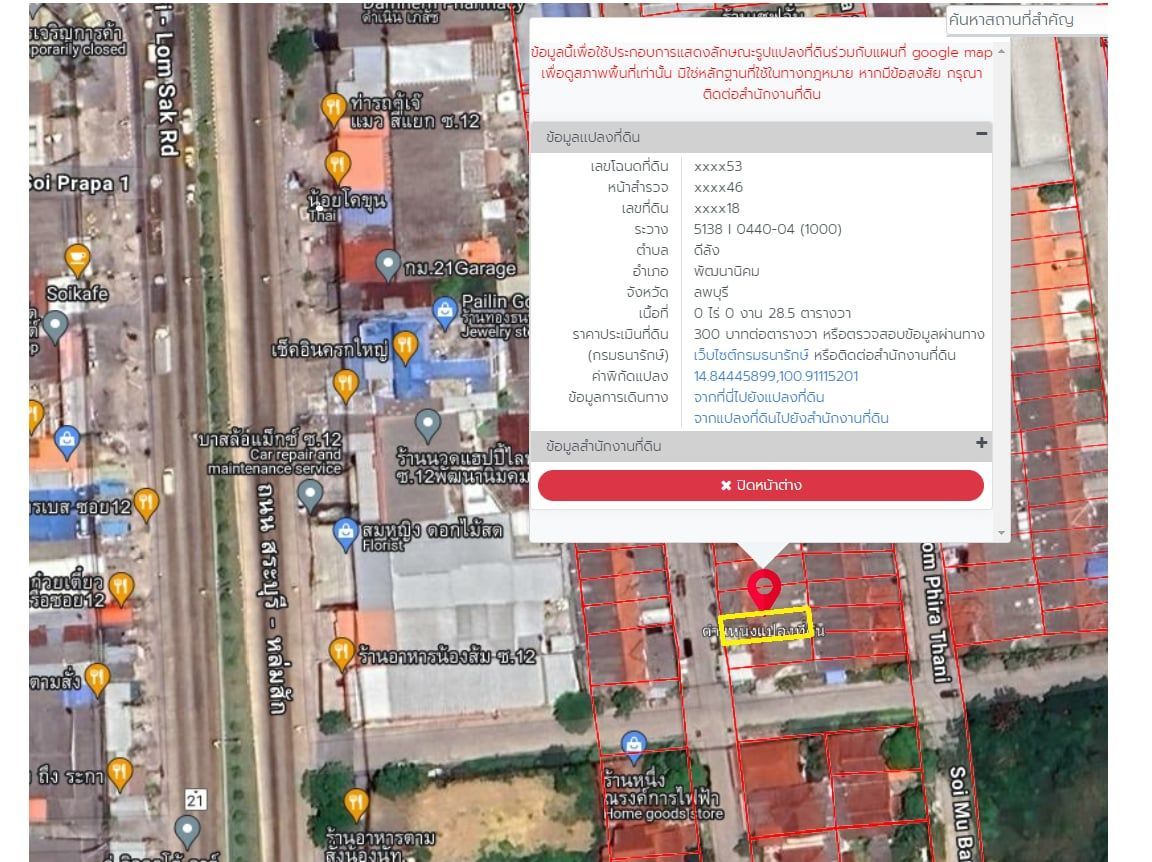Select the น้อยโคขุน Thai restaurant marker
1152x862 pixels.
click(x=338, y=168)
